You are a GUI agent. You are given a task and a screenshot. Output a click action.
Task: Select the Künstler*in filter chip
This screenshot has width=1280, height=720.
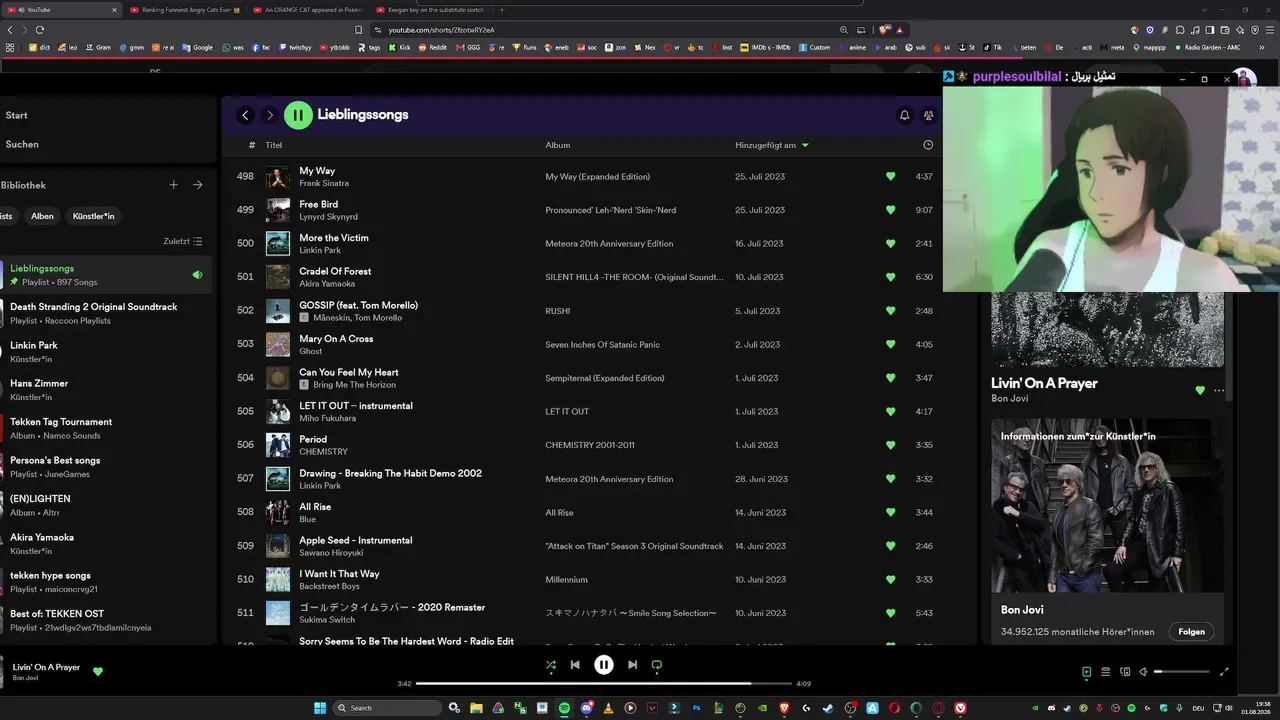coord(93,216)
